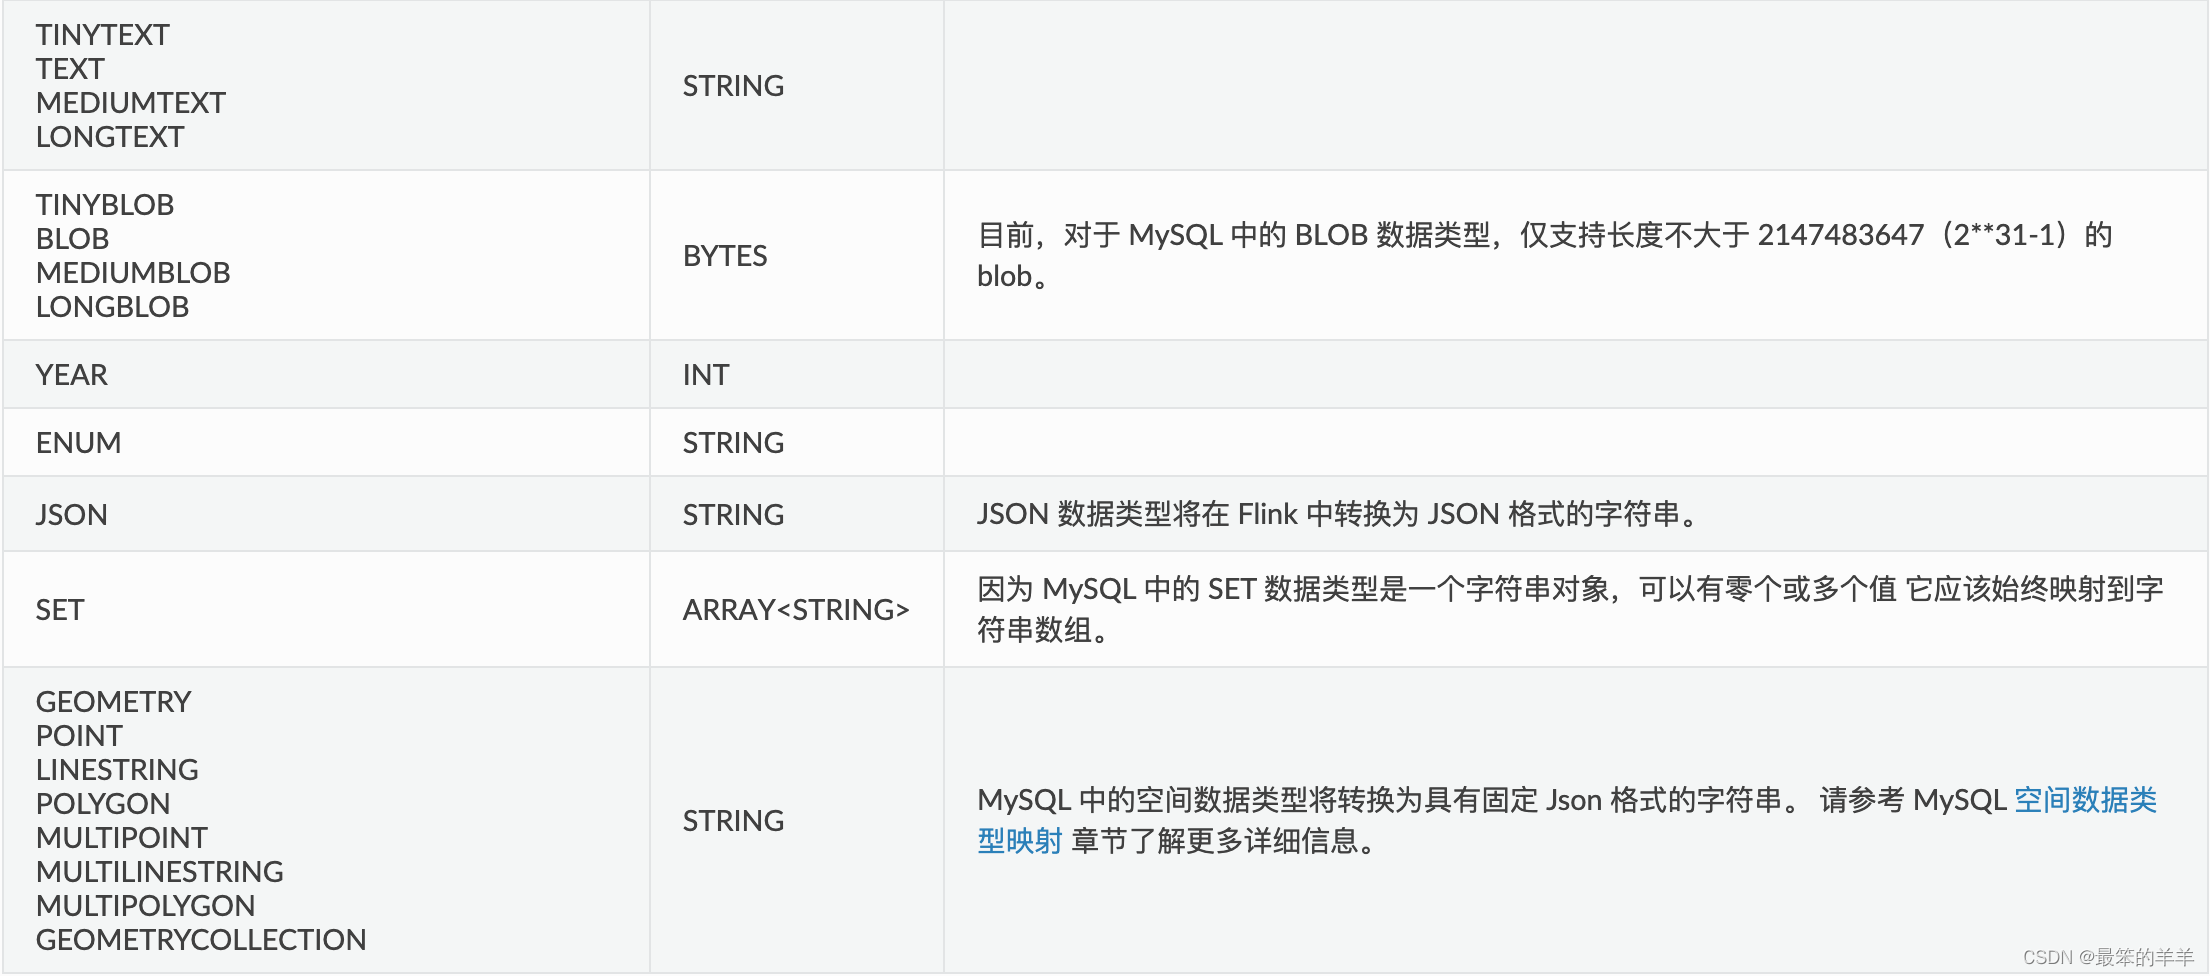Click the CSDN author watermark
The width and height of the screenshot is (2210, 976).
click(2108, 957)
